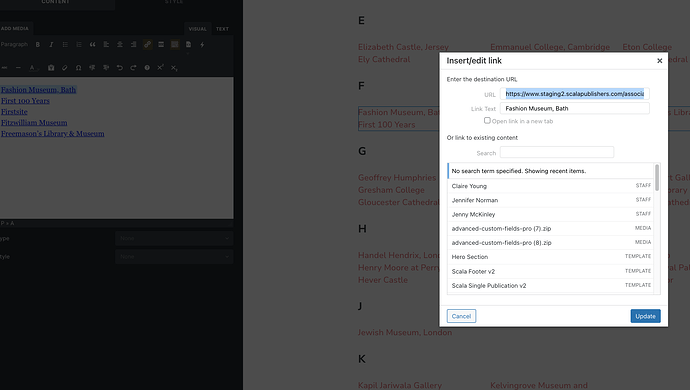Click the Link Text input field

[575, 108]
